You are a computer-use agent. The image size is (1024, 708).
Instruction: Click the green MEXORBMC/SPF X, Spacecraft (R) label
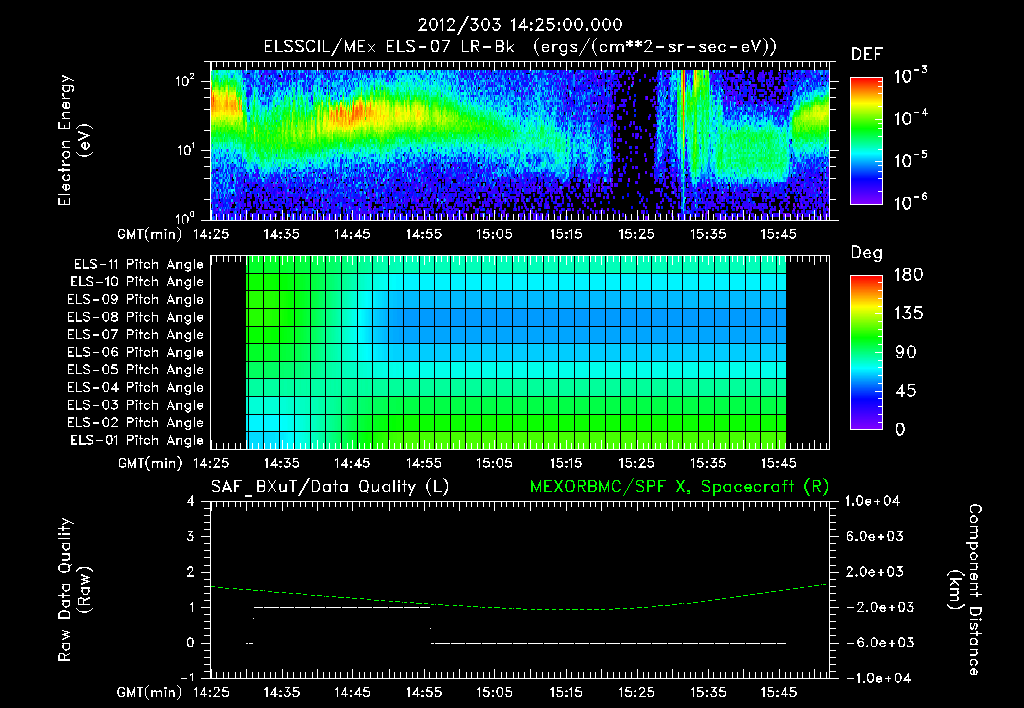point(679,487)
